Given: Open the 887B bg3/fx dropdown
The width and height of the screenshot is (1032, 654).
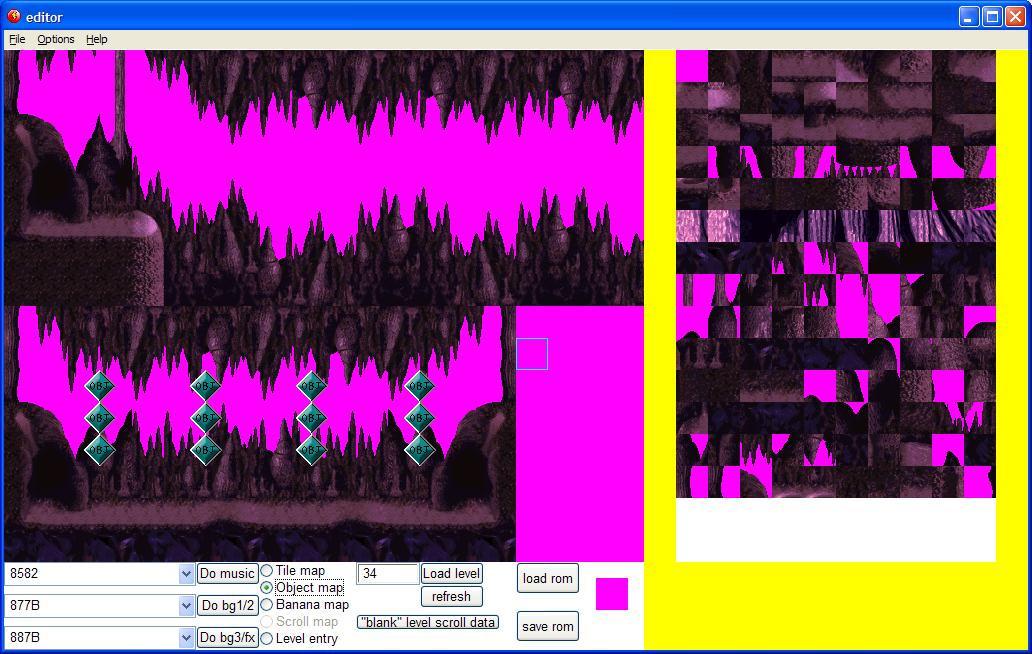Looking at the screenshot, I should 186,637.
